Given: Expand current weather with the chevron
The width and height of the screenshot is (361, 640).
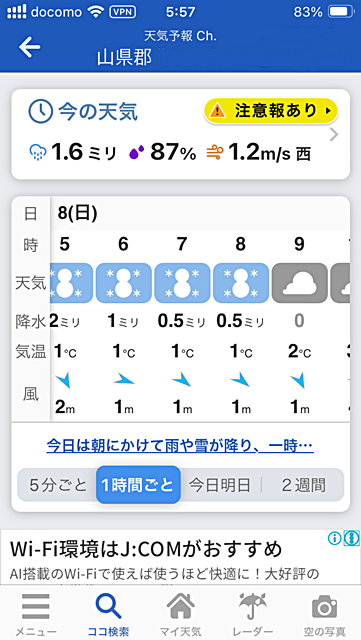Looking at the screenshot, I should [334, 134].
